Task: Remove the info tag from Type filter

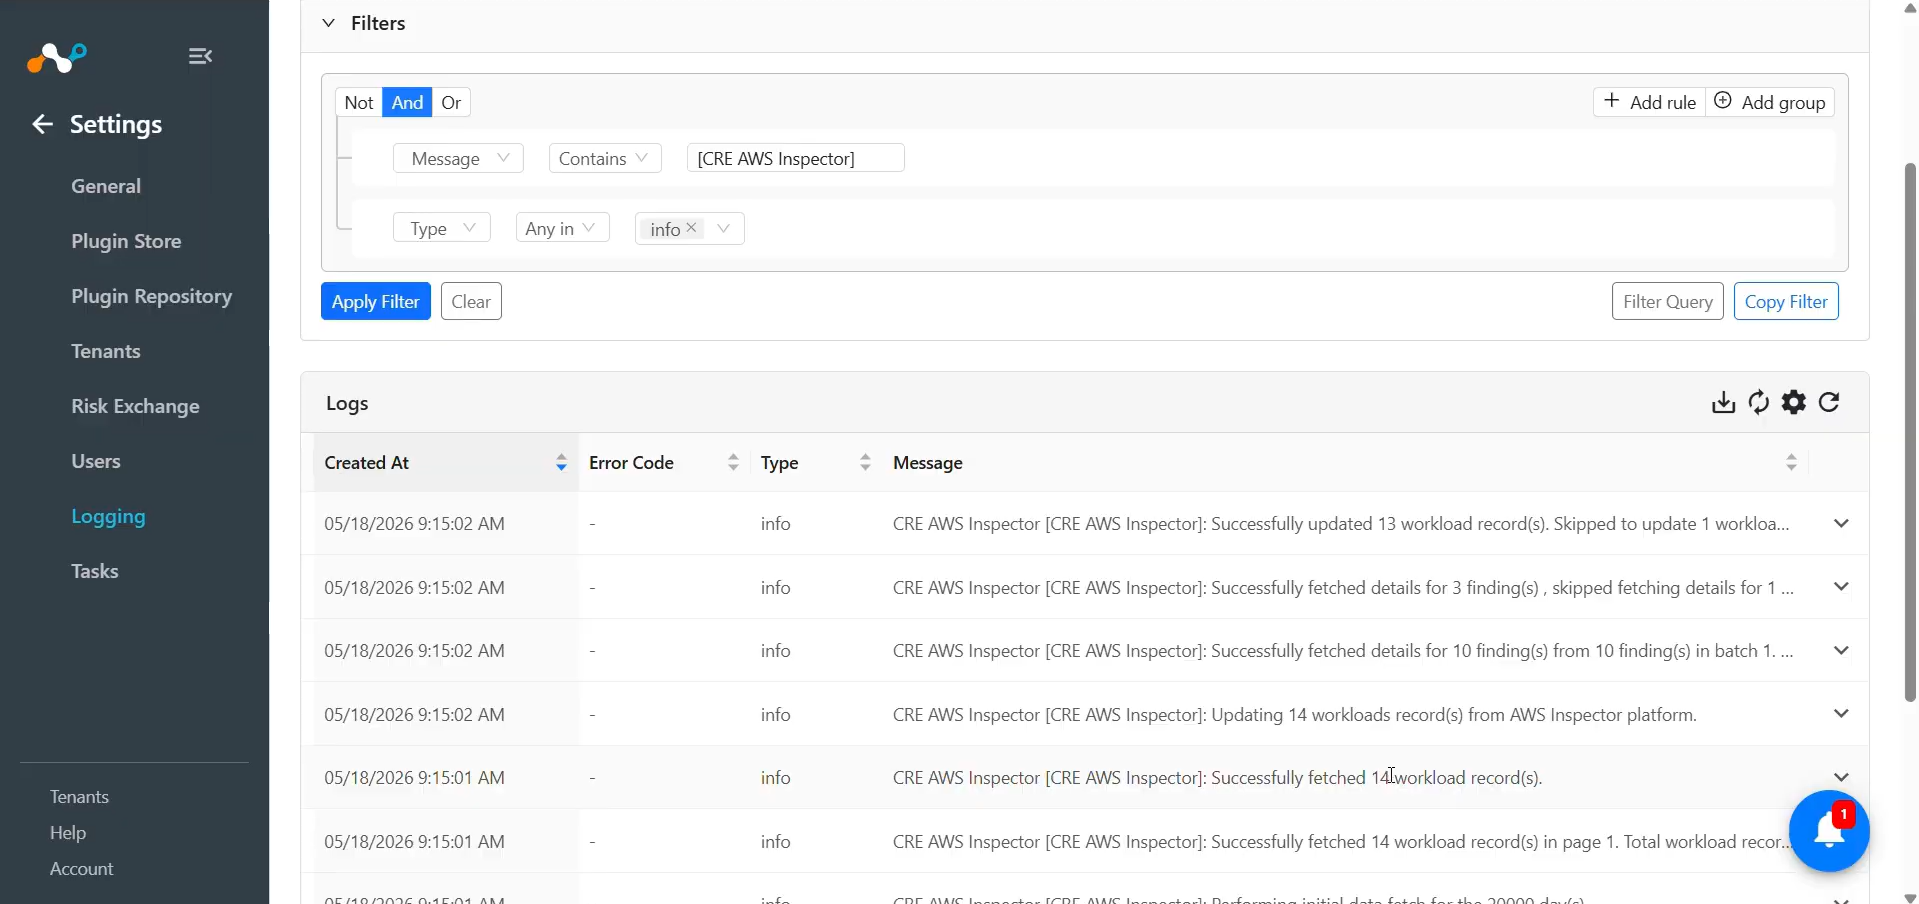Action: click(691, 228)
